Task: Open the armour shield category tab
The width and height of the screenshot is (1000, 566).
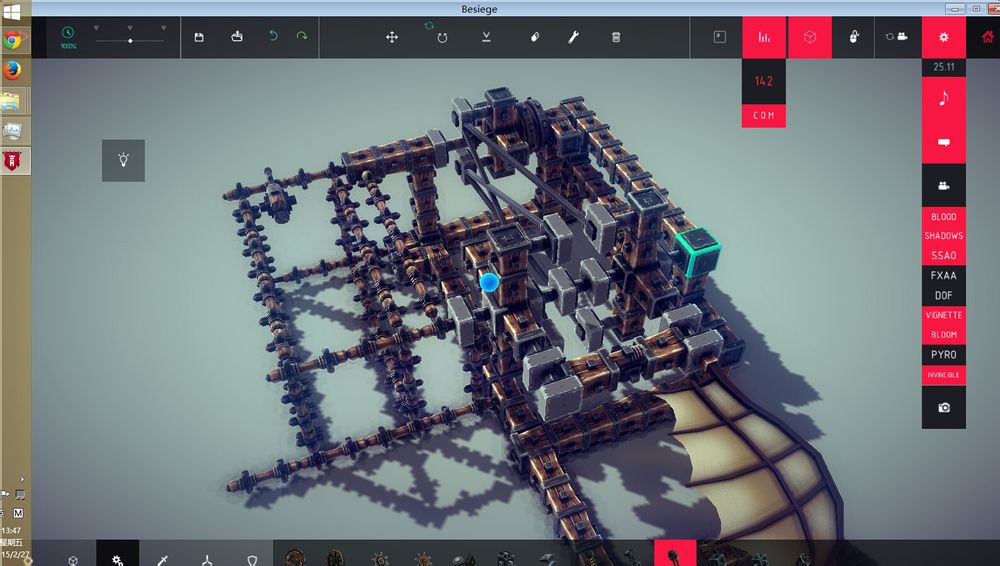Action: [x=252, y=558]
